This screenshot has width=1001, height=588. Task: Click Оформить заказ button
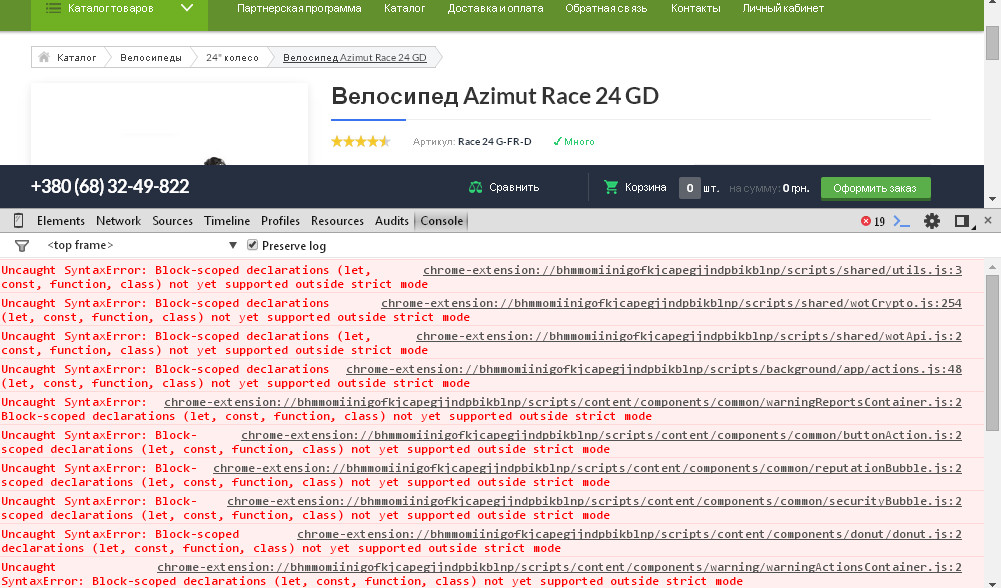point(875,188)
